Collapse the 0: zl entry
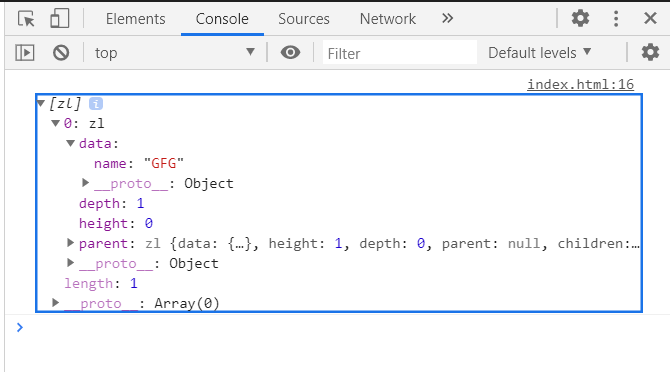This screenshot has width=670, height=372. click(x=55, y=123)
